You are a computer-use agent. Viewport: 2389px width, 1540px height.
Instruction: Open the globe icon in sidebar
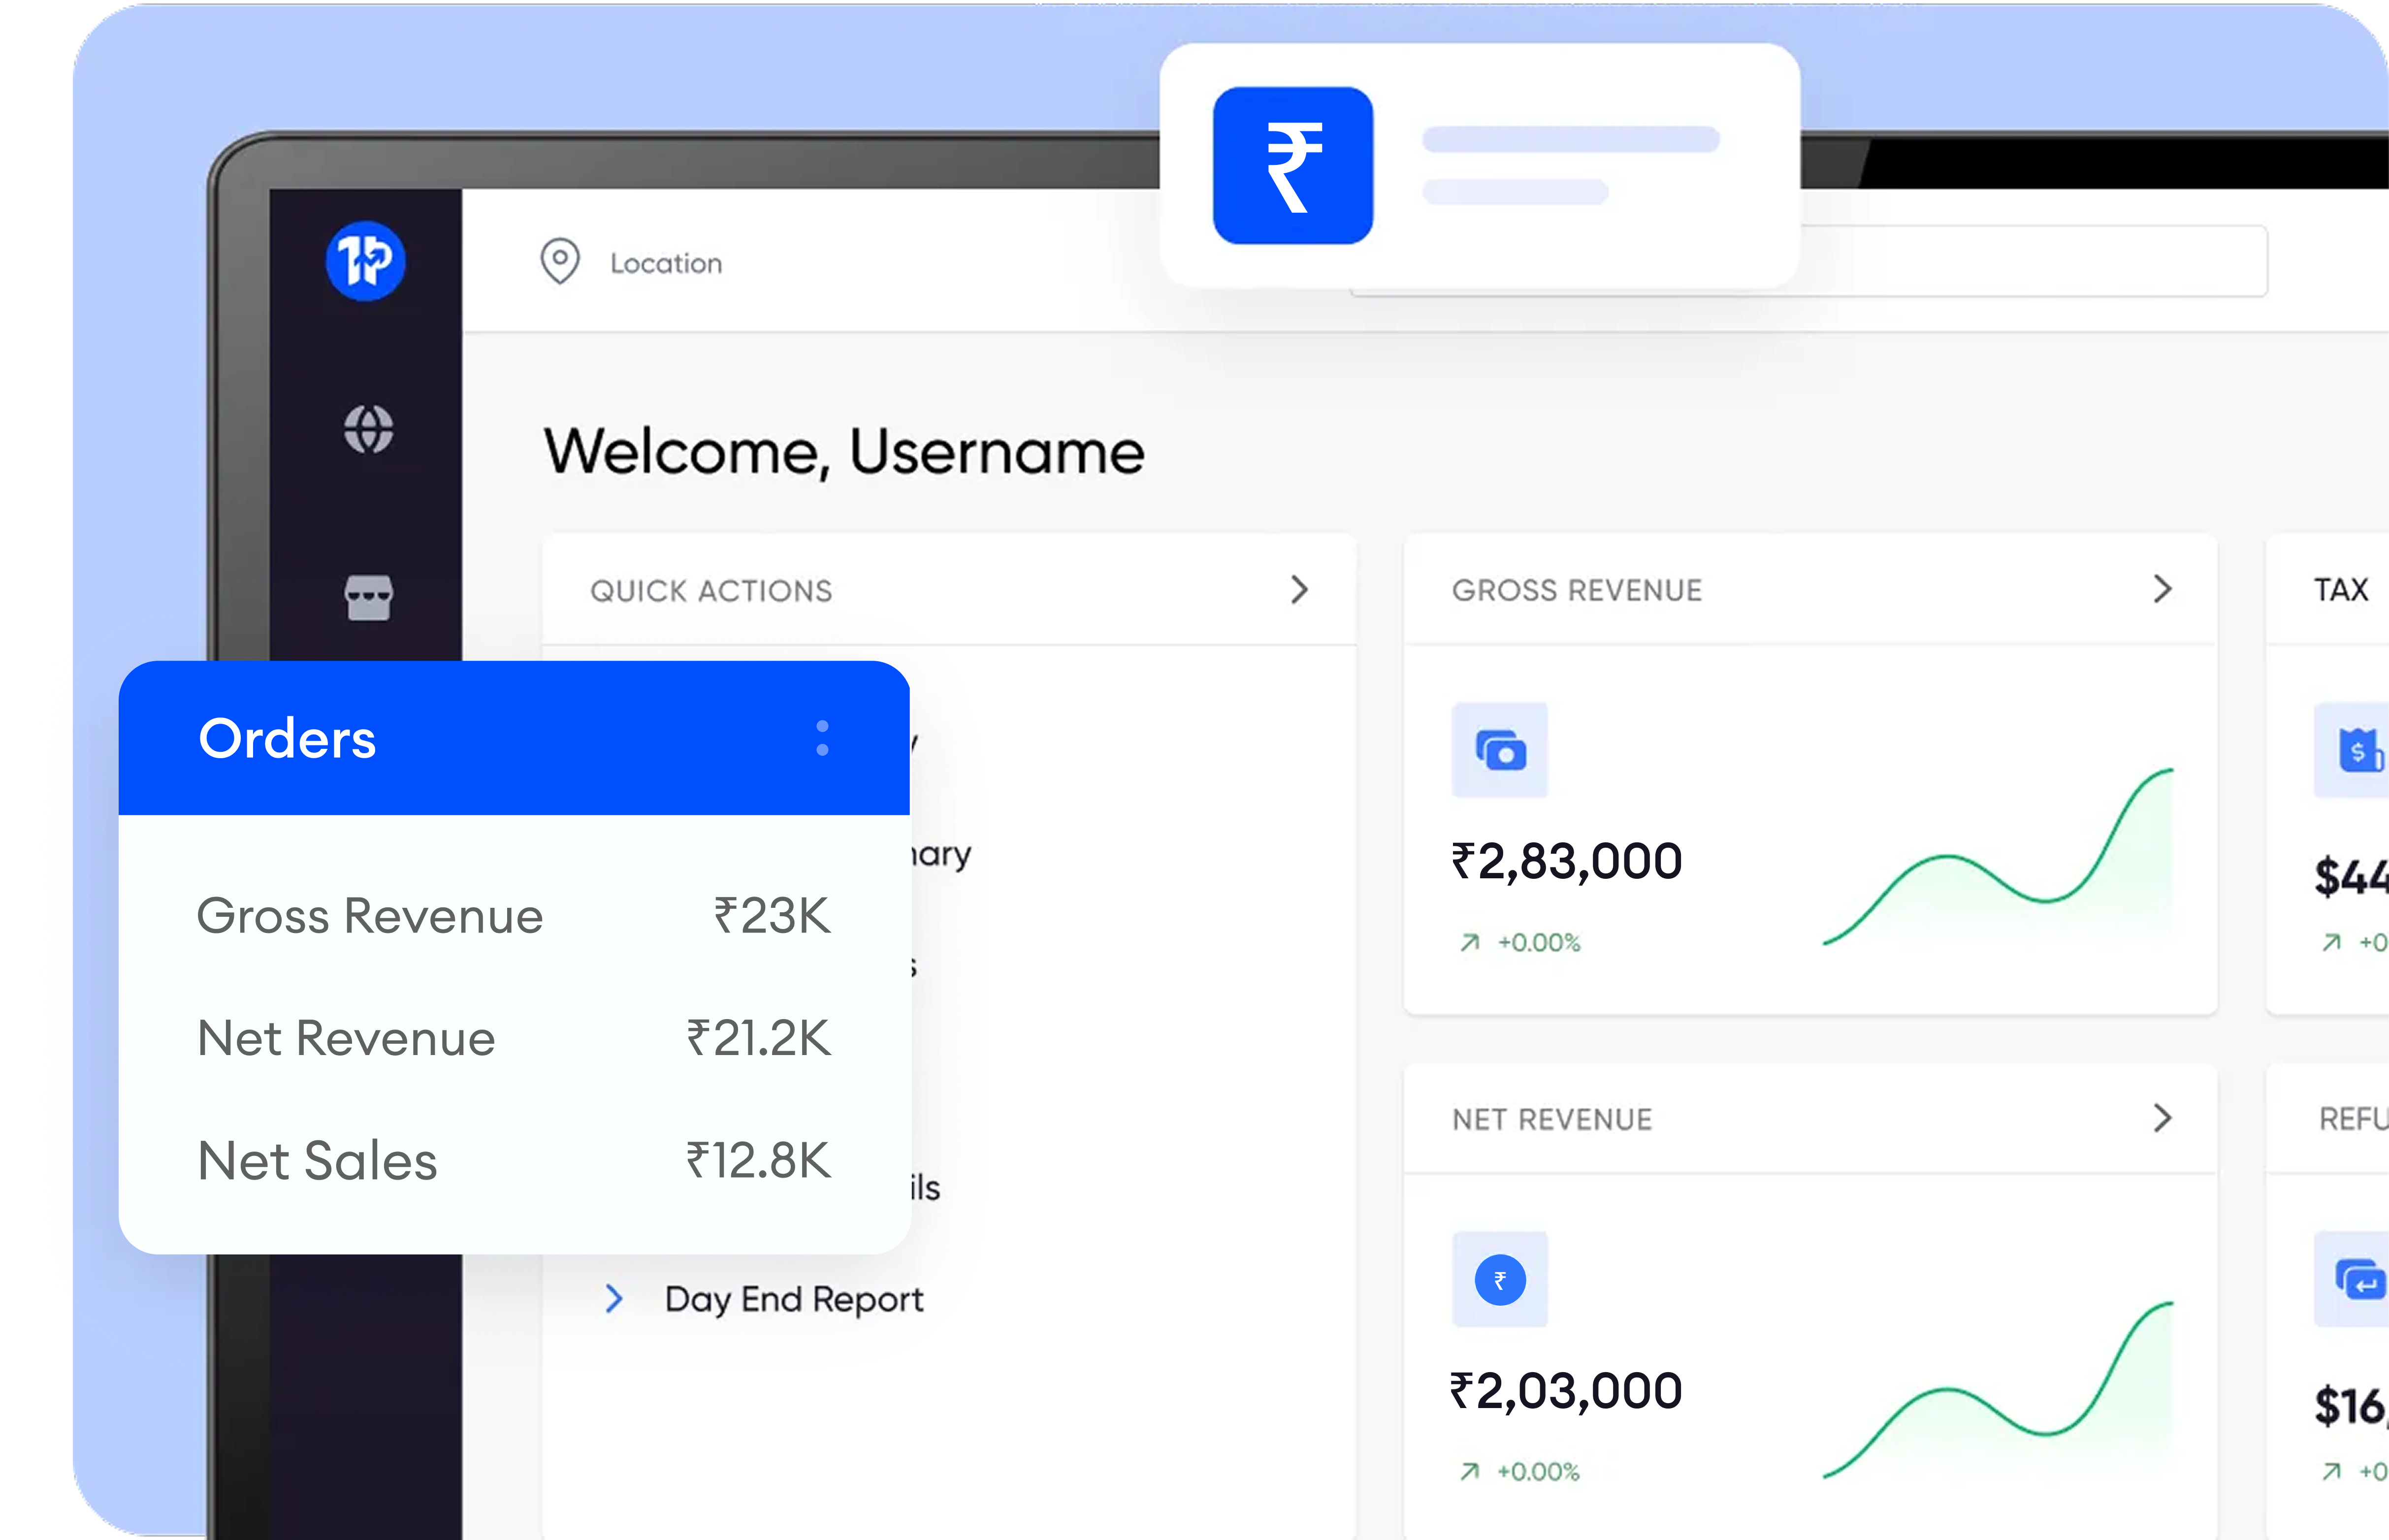[x=368, y=430]
